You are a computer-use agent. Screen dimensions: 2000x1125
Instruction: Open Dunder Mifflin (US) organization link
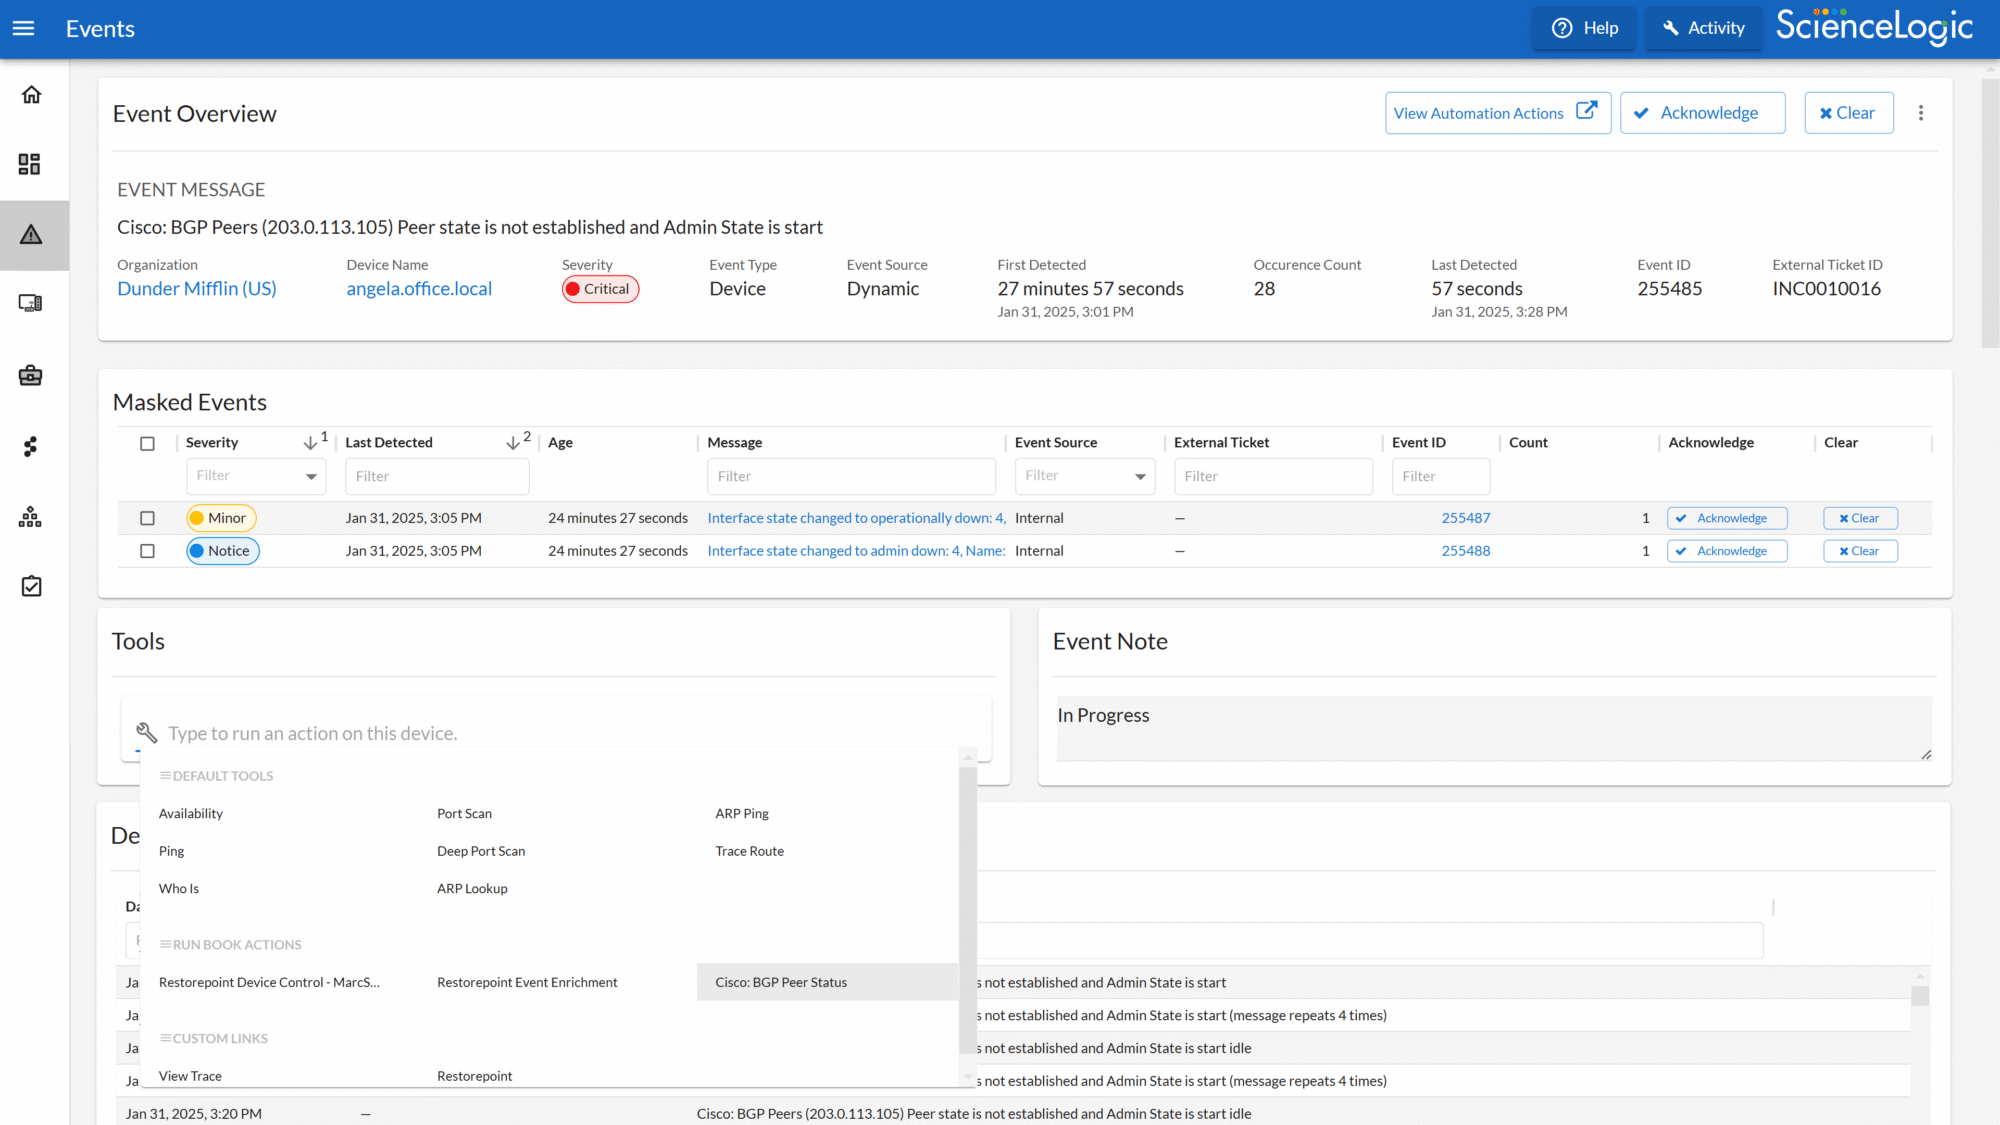pos(197,288)
